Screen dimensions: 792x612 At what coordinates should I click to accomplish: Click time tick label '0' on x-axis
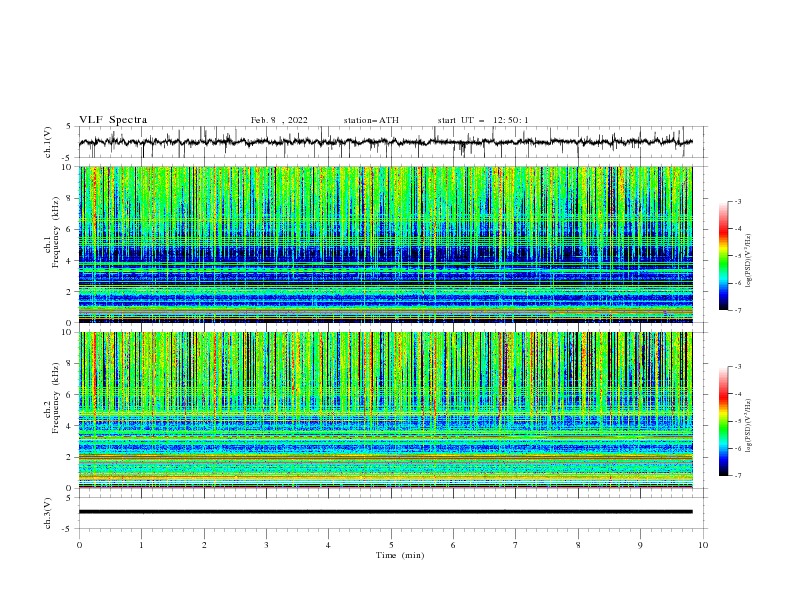79,545
